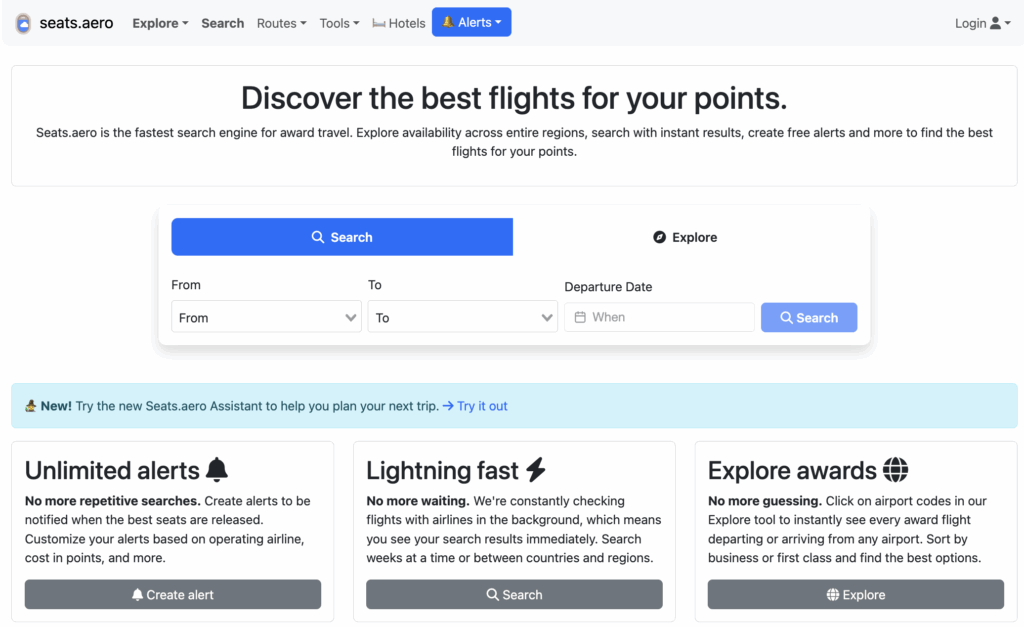This screenshot has height=627, width=1024.
Task: Expand the To airport dropdown
Action: point(462,318)
